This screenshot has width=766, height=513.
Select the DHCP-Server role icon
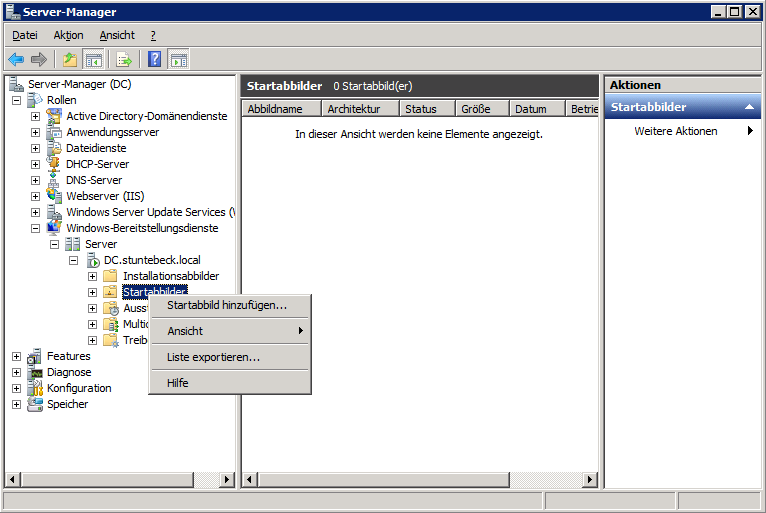tap(54, 164)
